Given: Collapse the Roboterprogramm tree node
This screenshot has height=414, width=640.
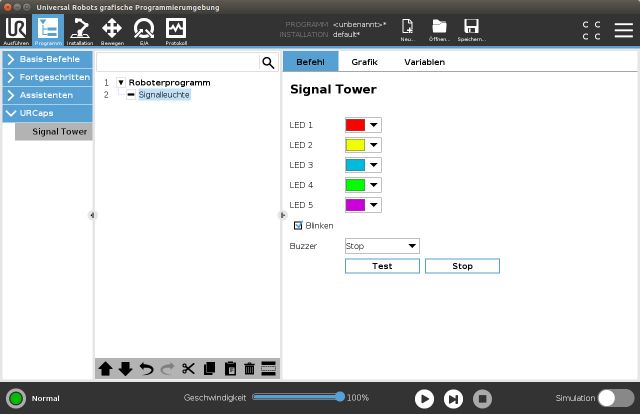Looking at the screenshot, I should [x=121, y=82].
